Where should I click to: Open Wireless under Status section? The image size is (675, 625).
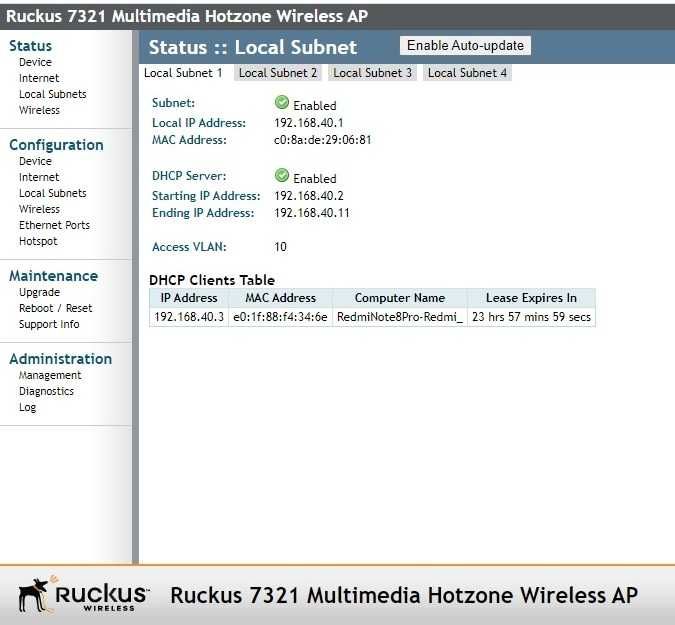coord(40,110)
